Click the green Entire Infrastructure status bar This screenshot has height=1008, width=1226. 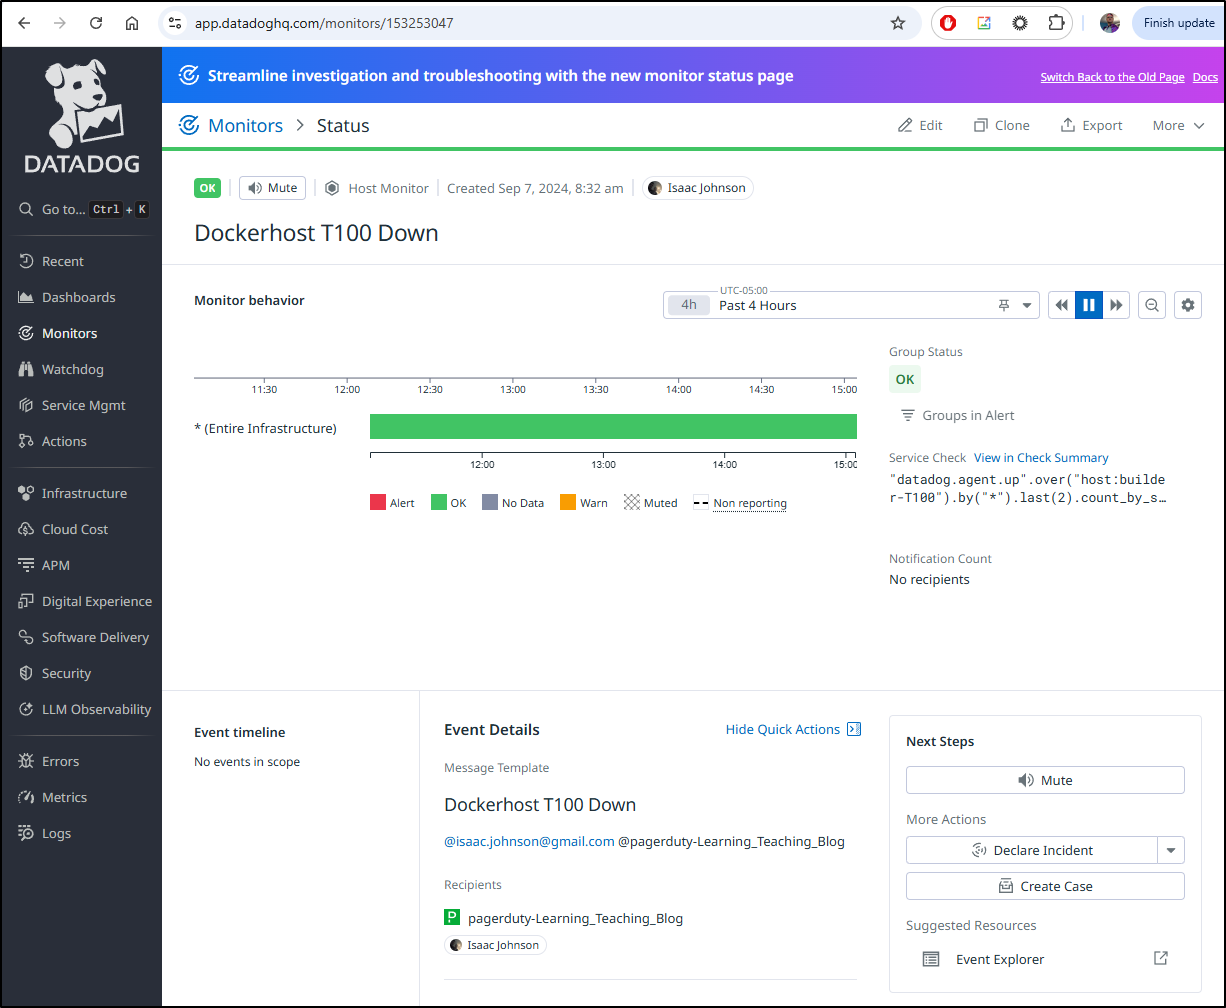613,427
